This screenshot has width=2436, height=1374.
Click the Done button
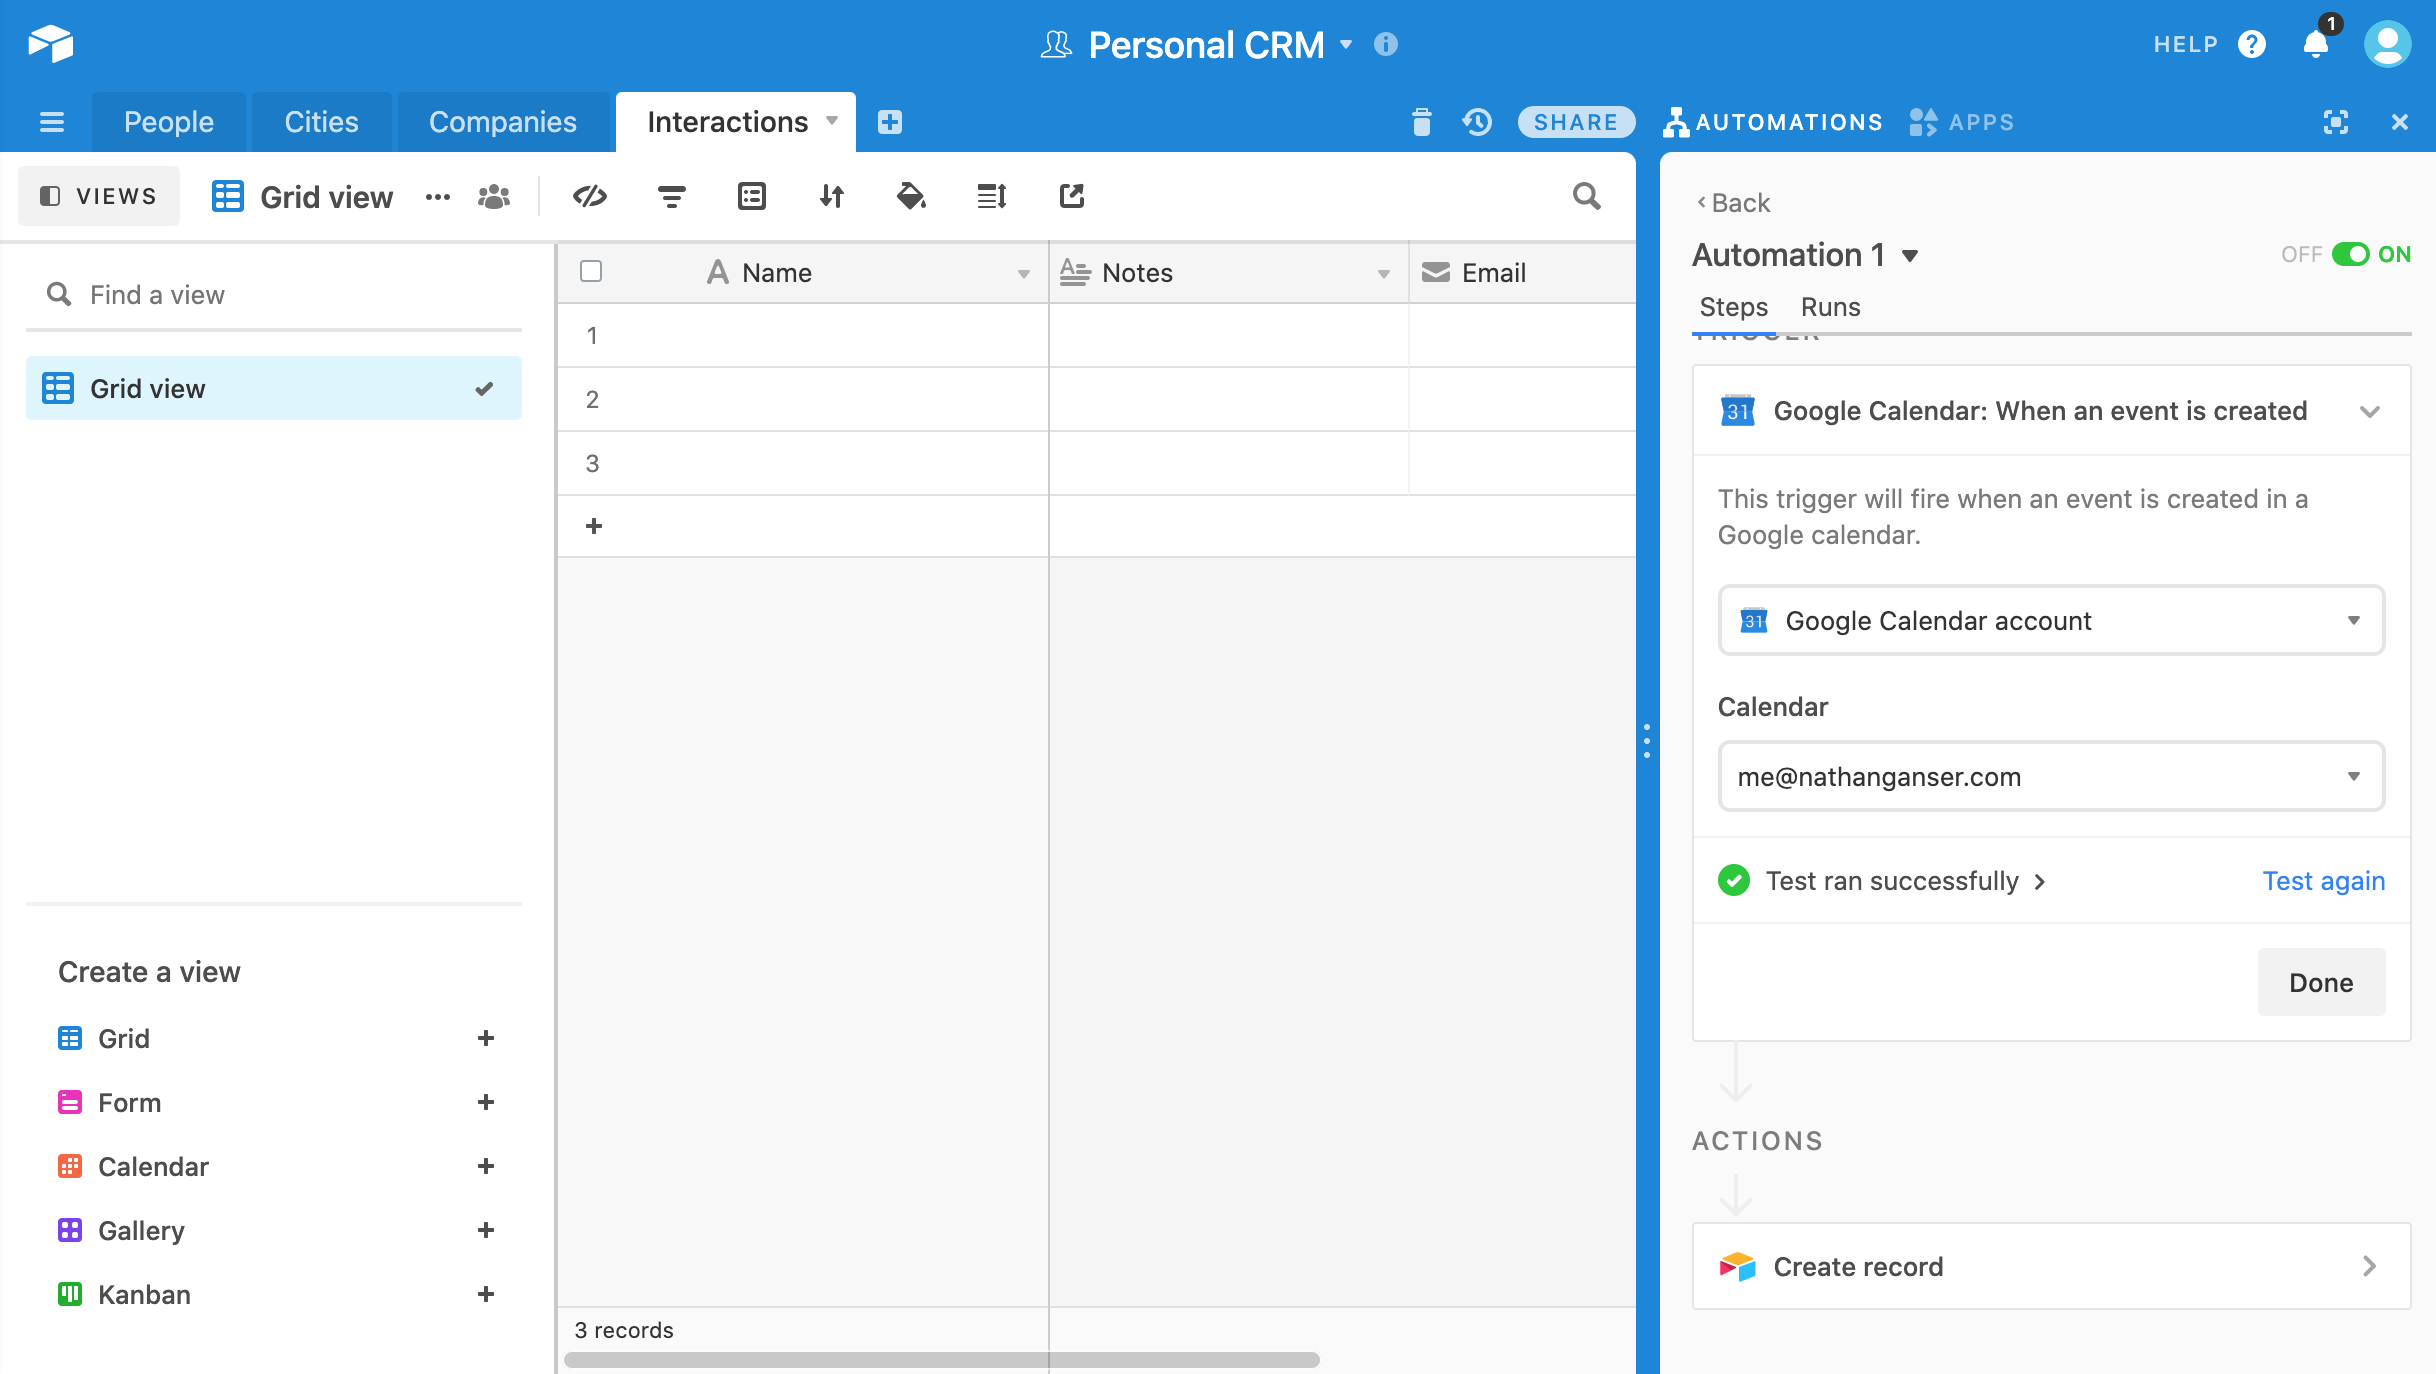point(2321,982)
